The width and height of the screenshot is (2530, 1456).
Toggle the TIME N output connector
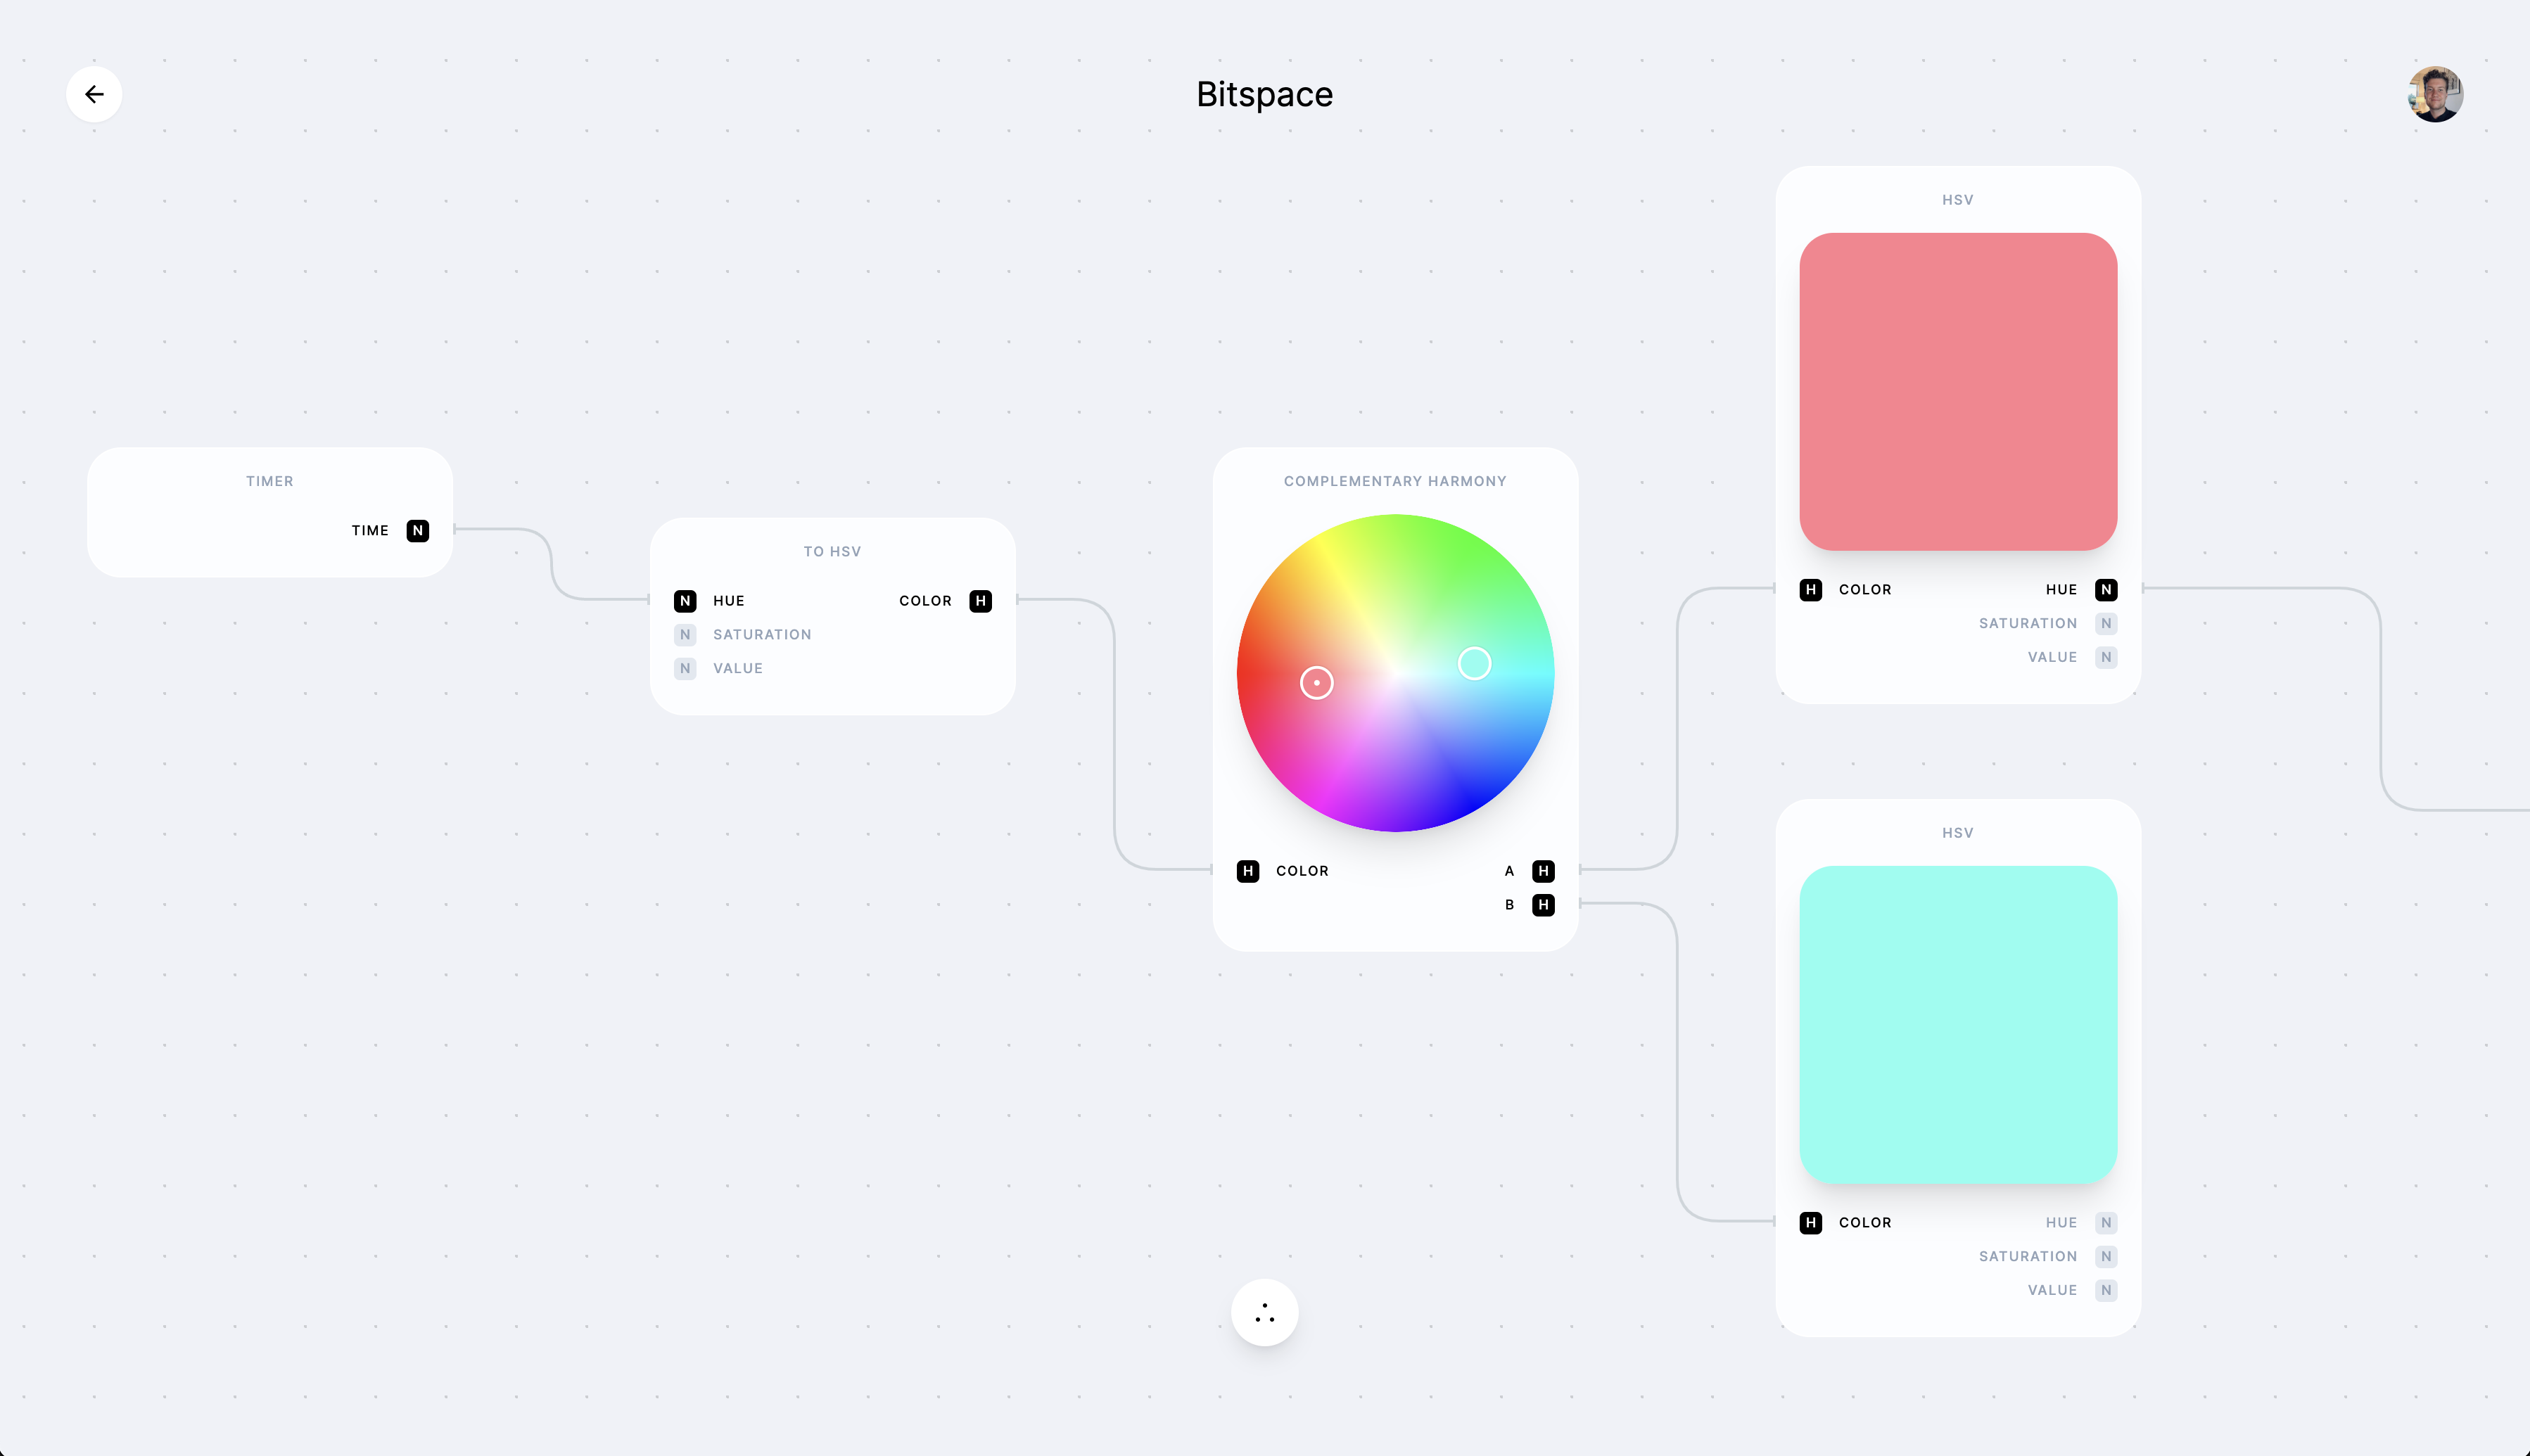[417, 530]
